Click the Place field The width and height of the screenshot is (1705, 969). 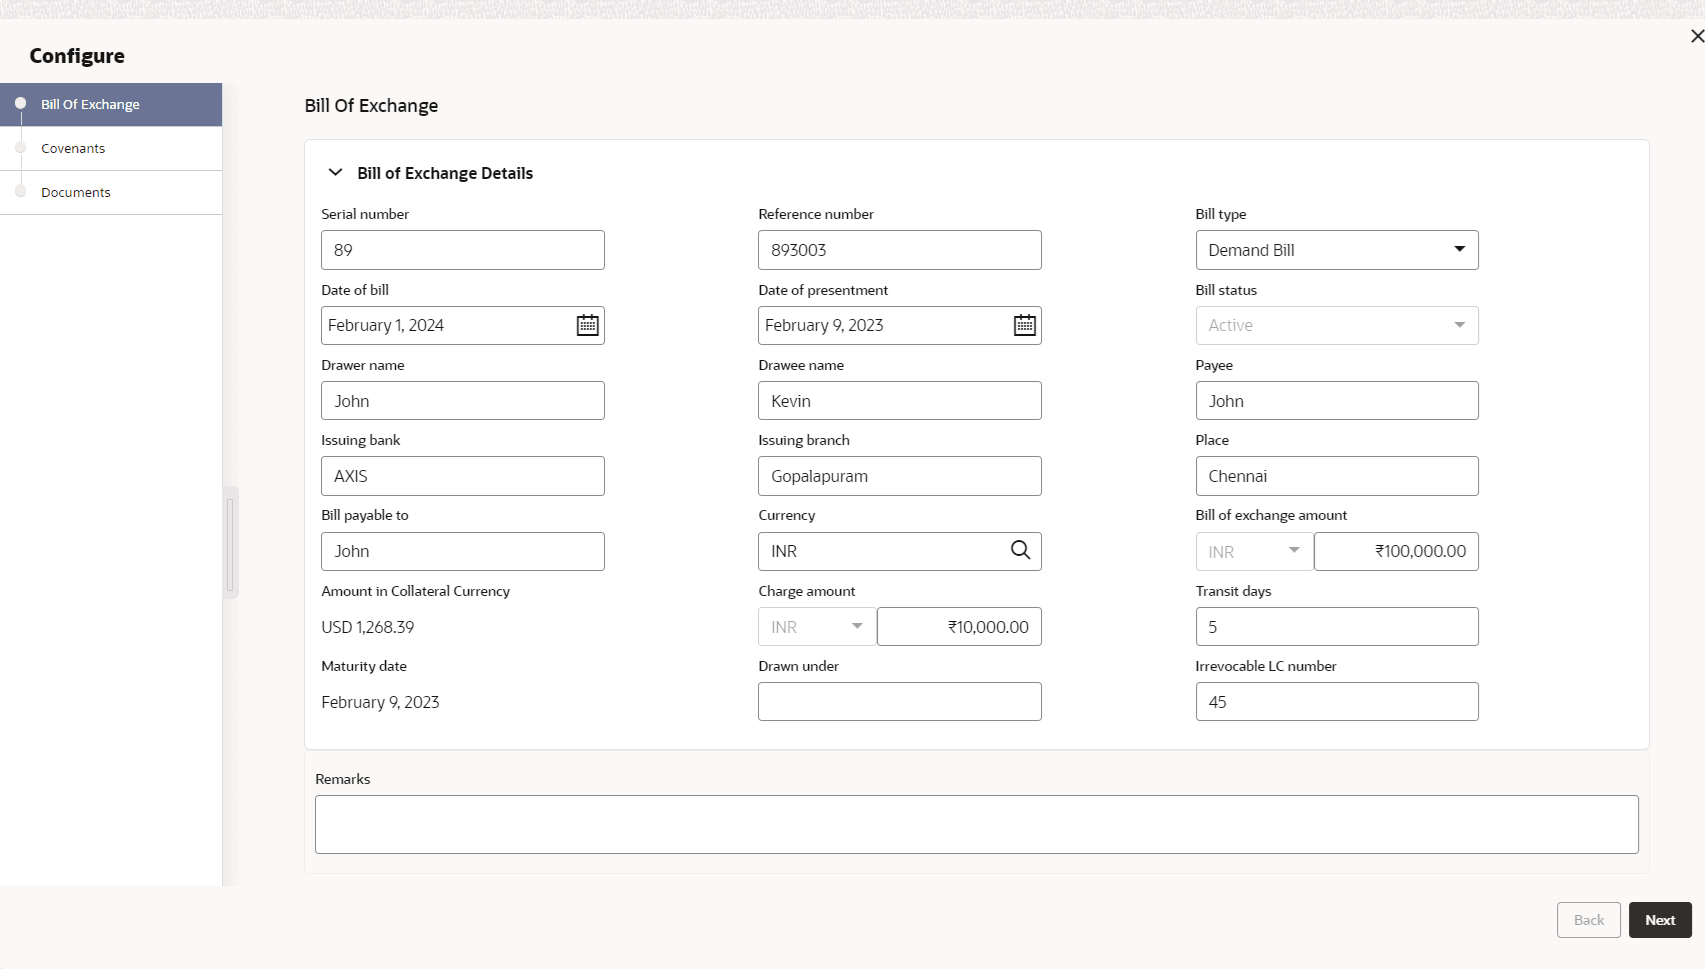click(x=1337, y=476)
